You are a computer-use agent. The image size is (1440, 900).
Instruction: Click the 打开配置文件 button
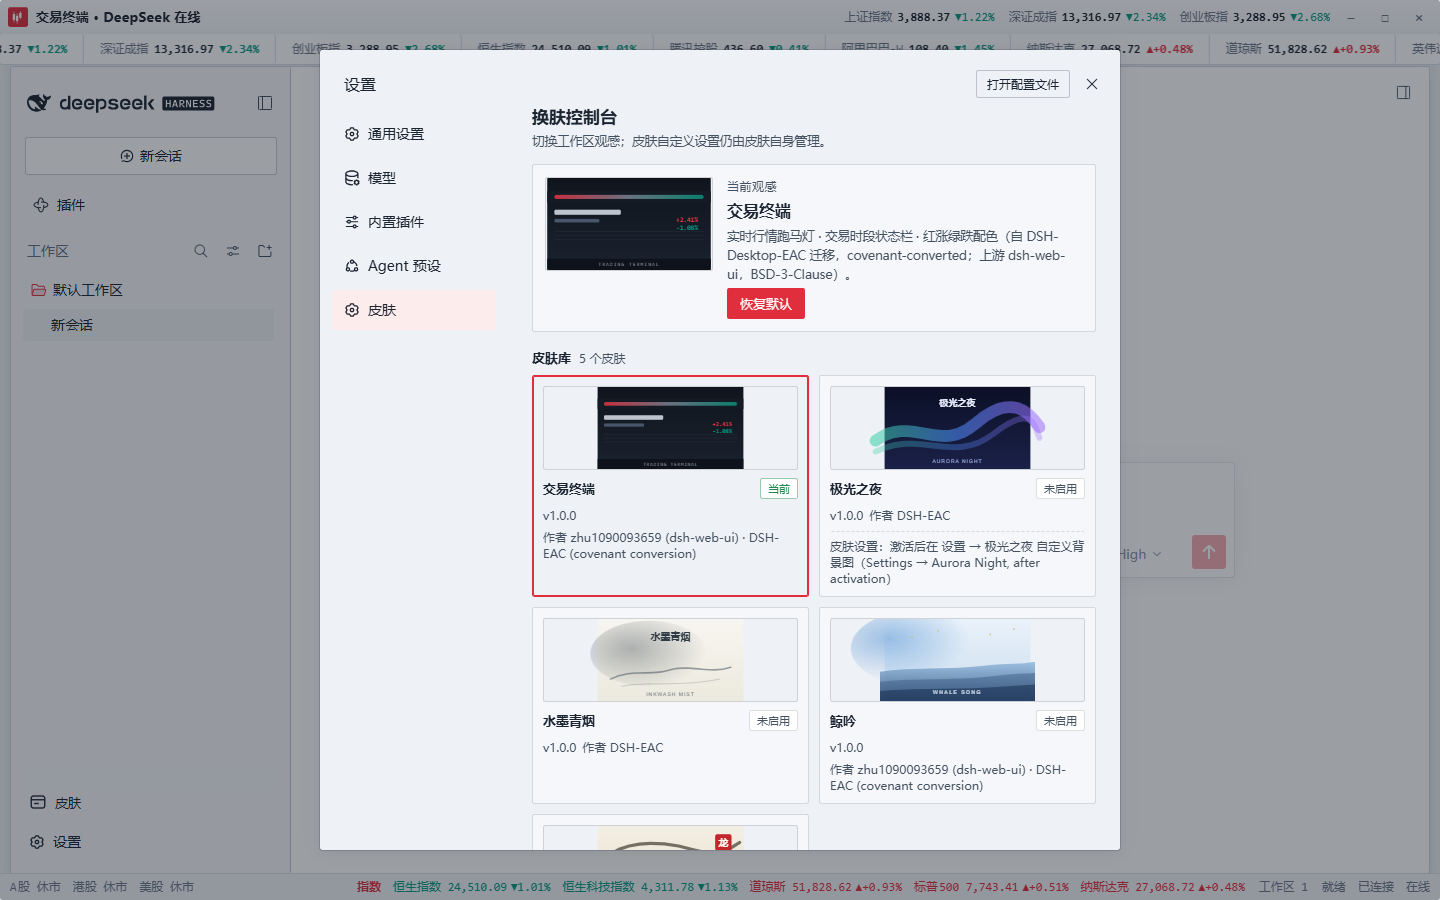(1022, 84)
